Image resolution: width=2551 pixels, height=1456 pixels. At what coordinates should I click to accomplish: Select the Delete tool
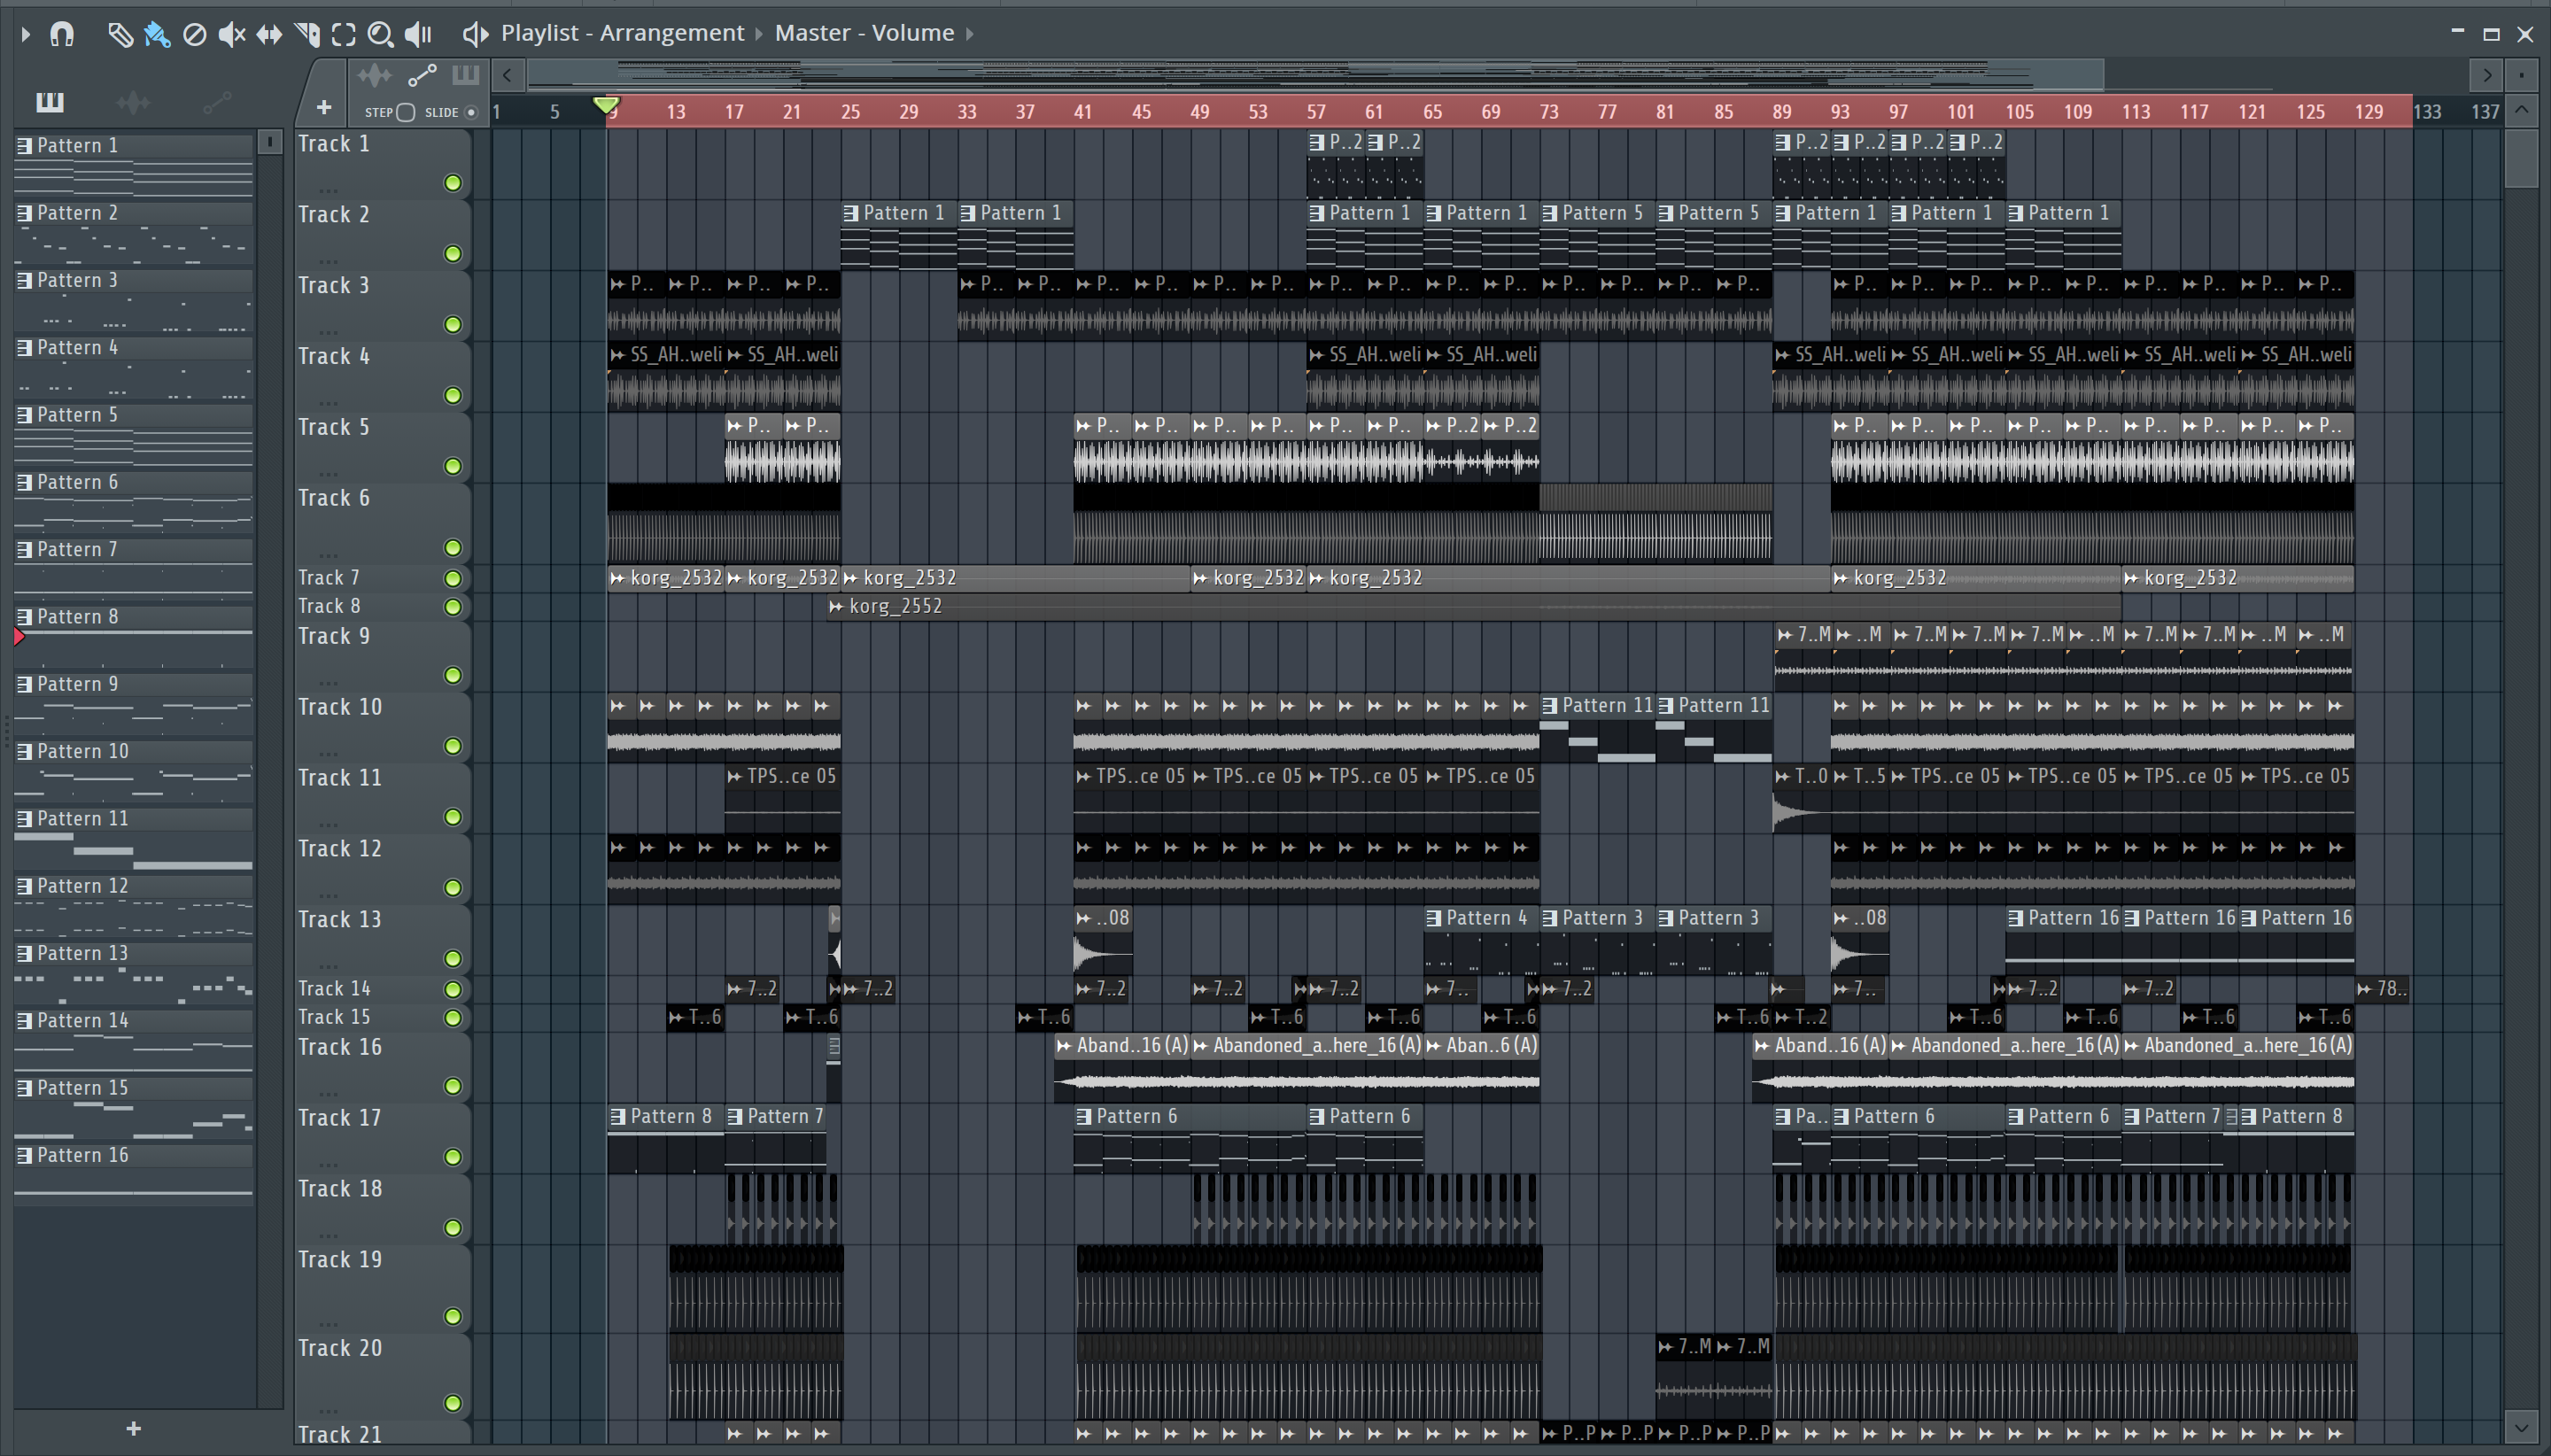pyautogui.click(x=195, y=35)
